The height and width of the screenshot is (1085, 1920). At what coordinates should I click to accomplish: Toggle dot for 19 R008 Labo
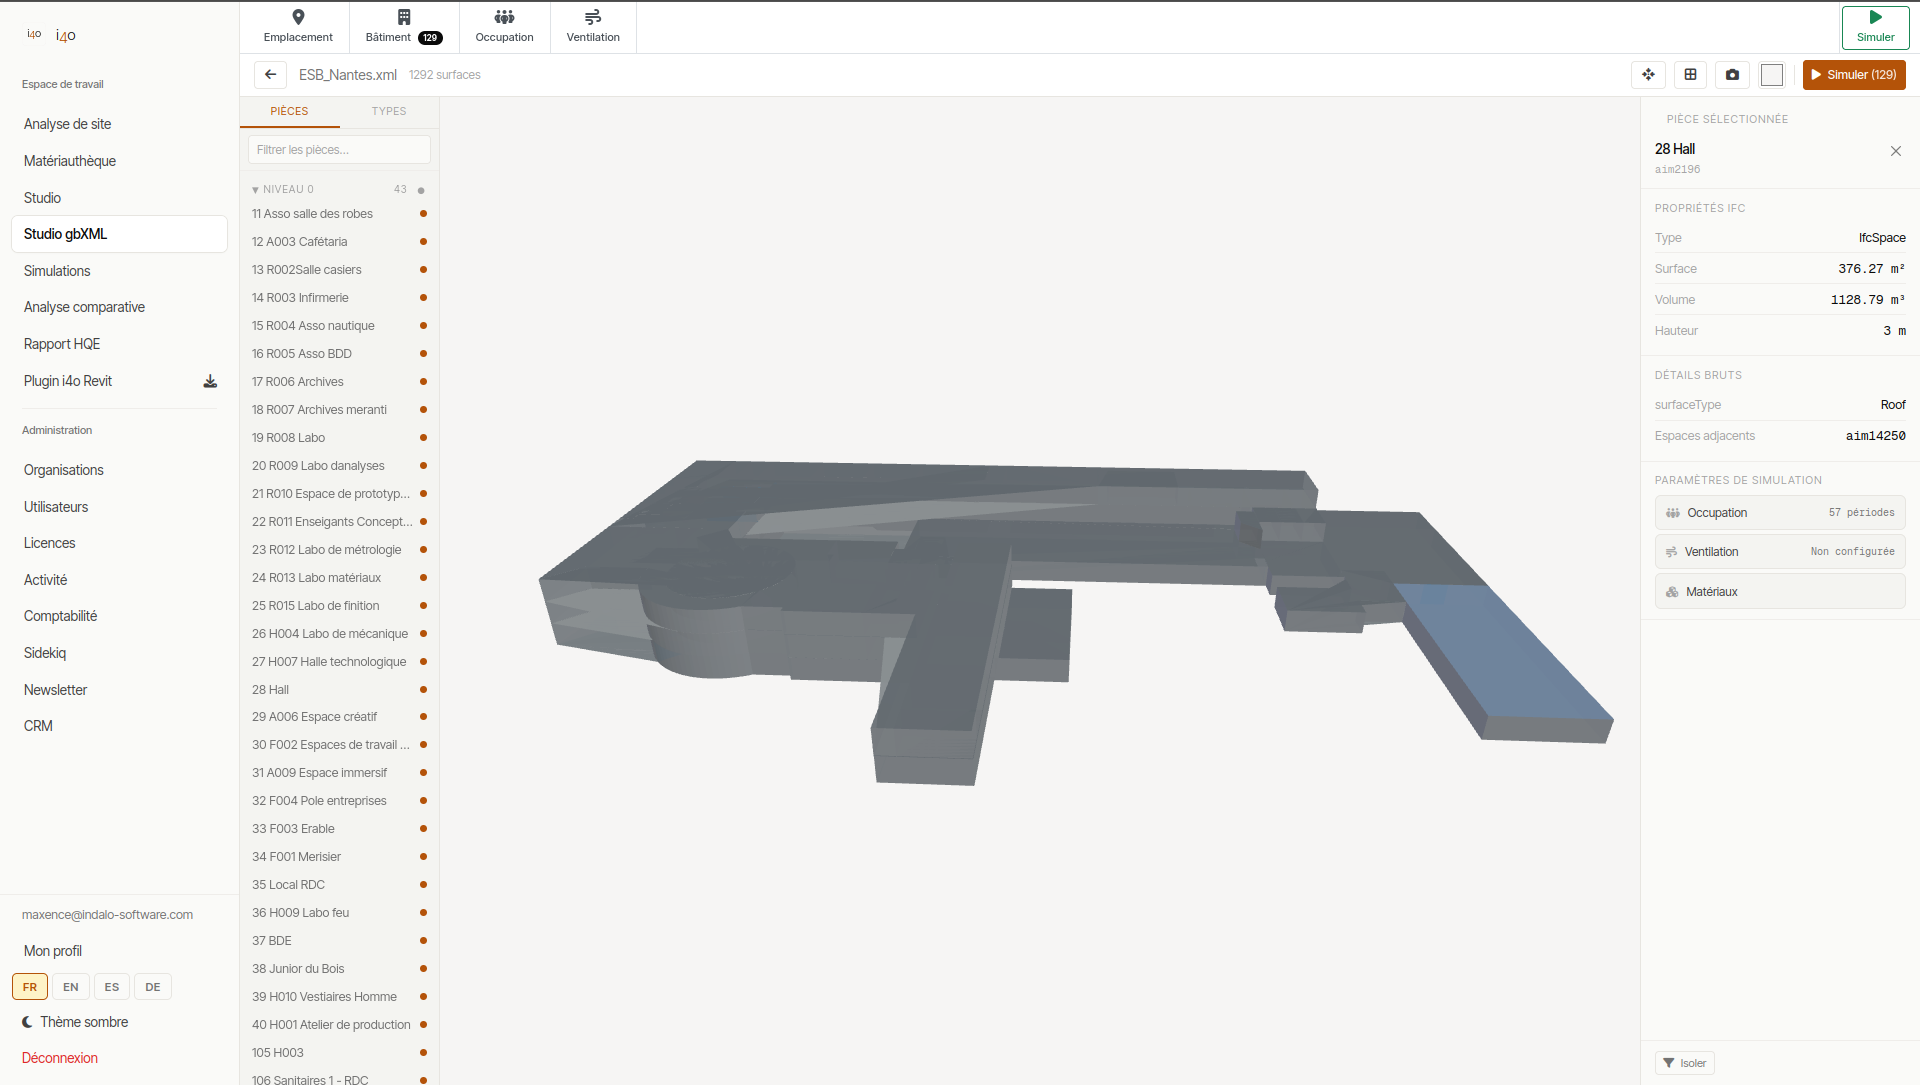coord(423,438)
